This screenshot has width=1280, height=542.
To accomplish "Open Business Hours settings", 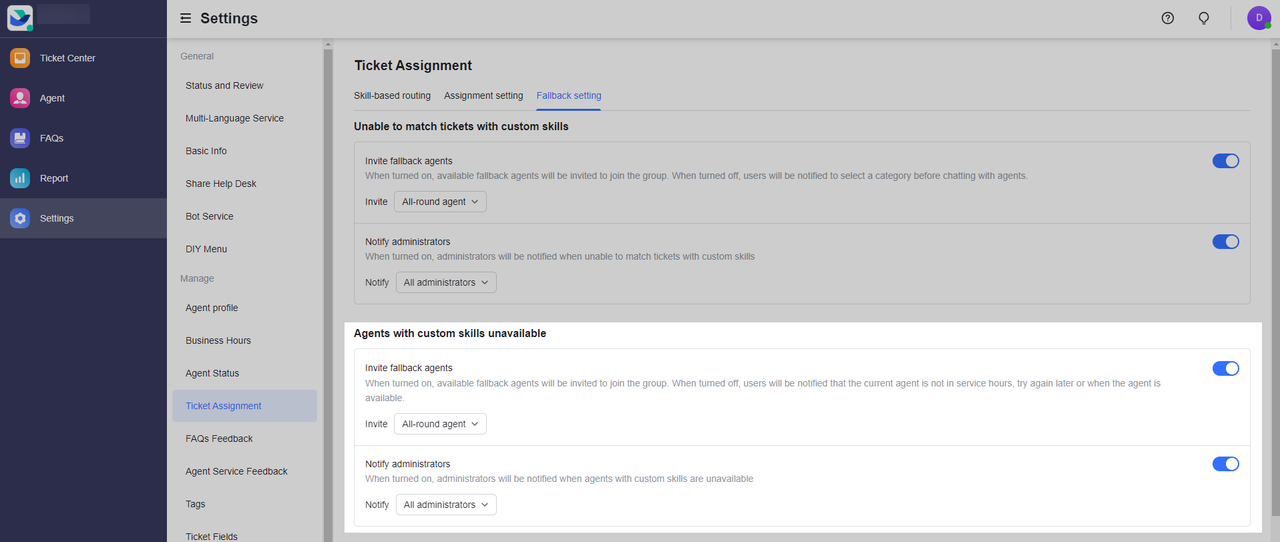I will click(245, 340).
